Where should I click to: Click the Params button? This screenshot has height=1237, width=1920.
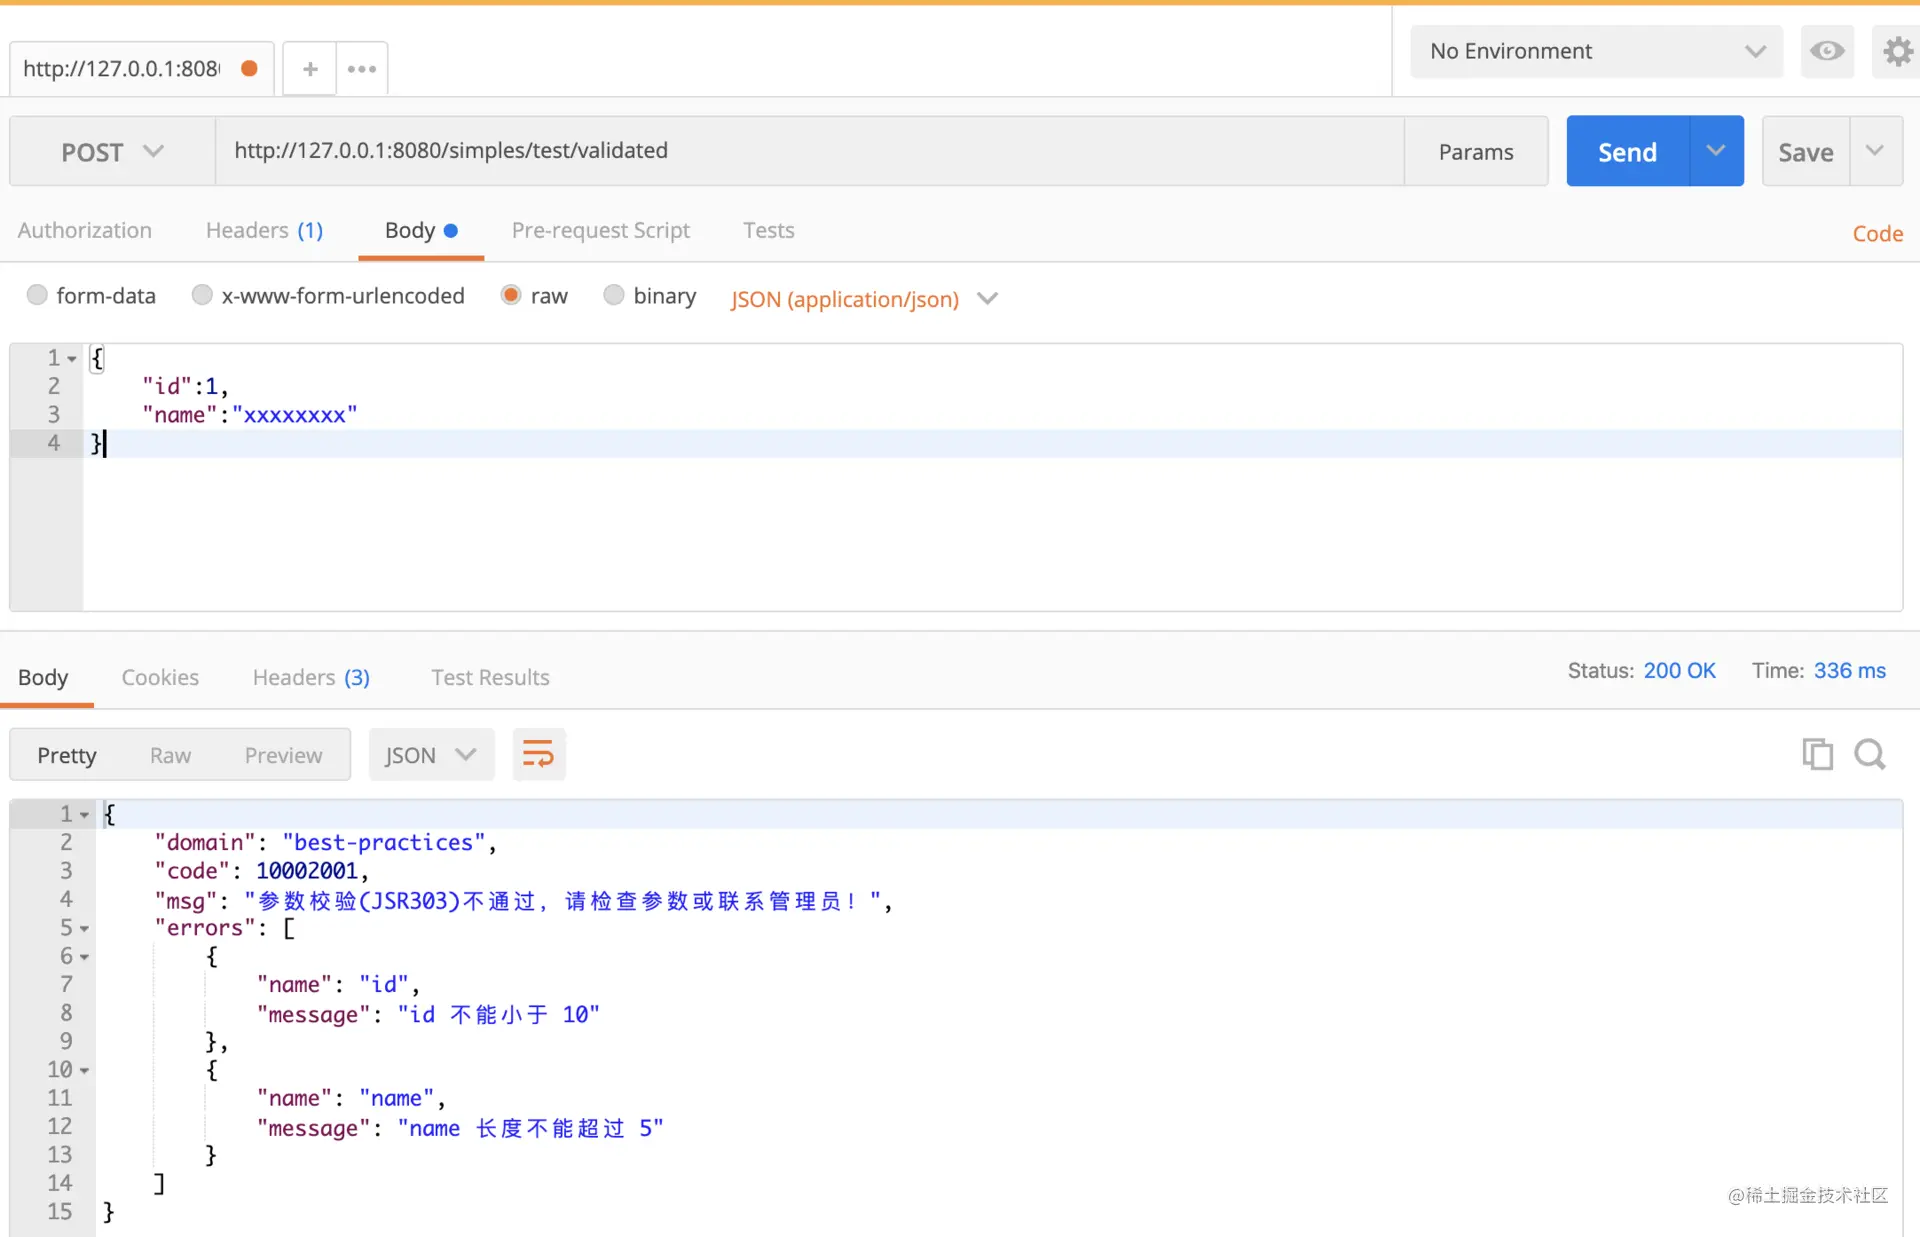coord(1476,151)
